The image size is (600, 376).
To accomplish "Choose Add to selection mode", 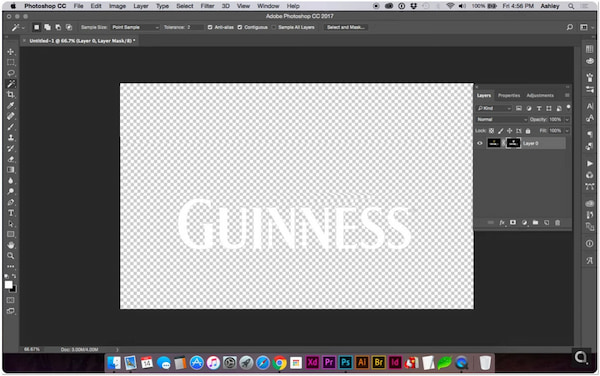I will [x=47, y=27].
